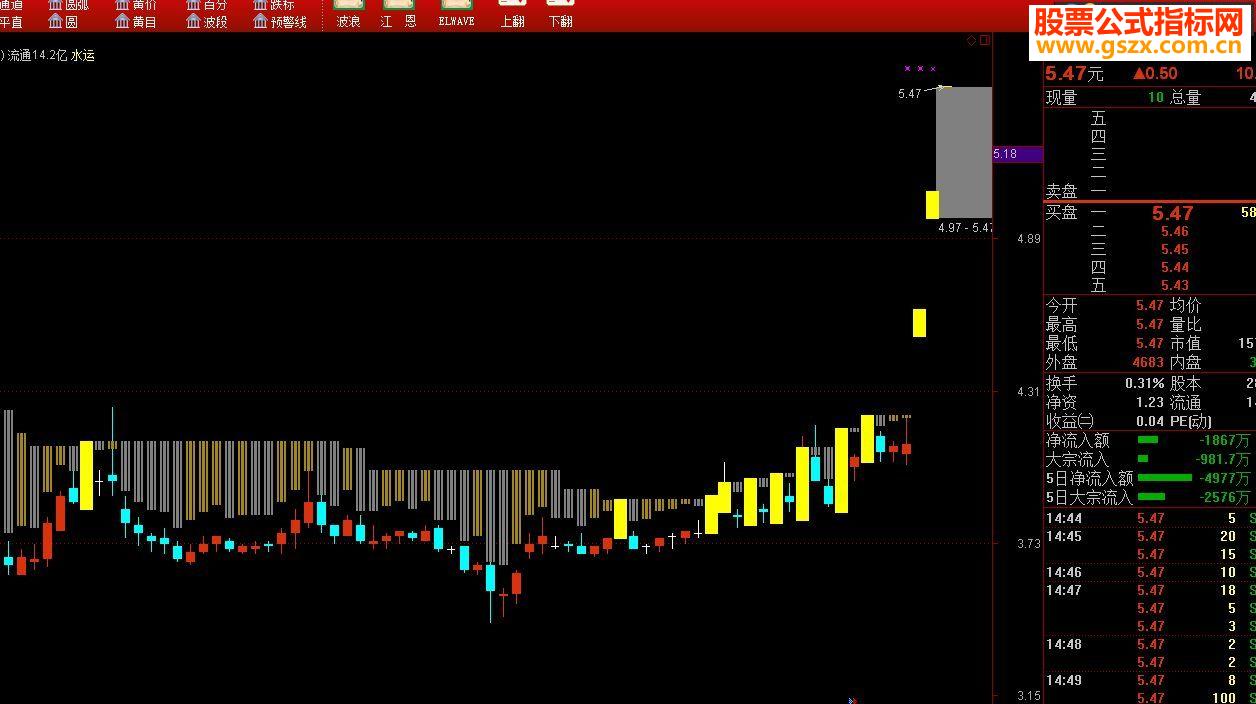1256x704 pixels.
Task: Click the 内盘 label
Action: [x=1185, y=362]
